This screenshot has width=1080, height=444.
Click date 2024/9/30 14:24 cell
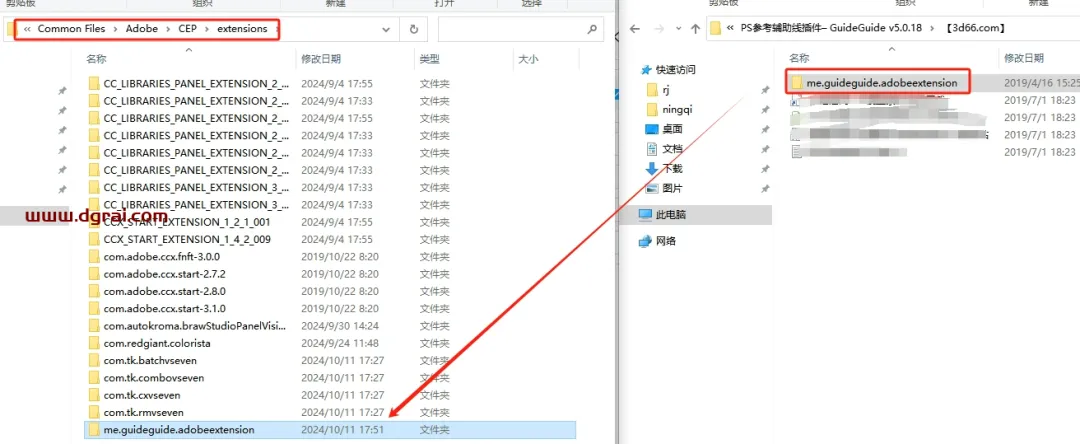click(x=340, y=326)
